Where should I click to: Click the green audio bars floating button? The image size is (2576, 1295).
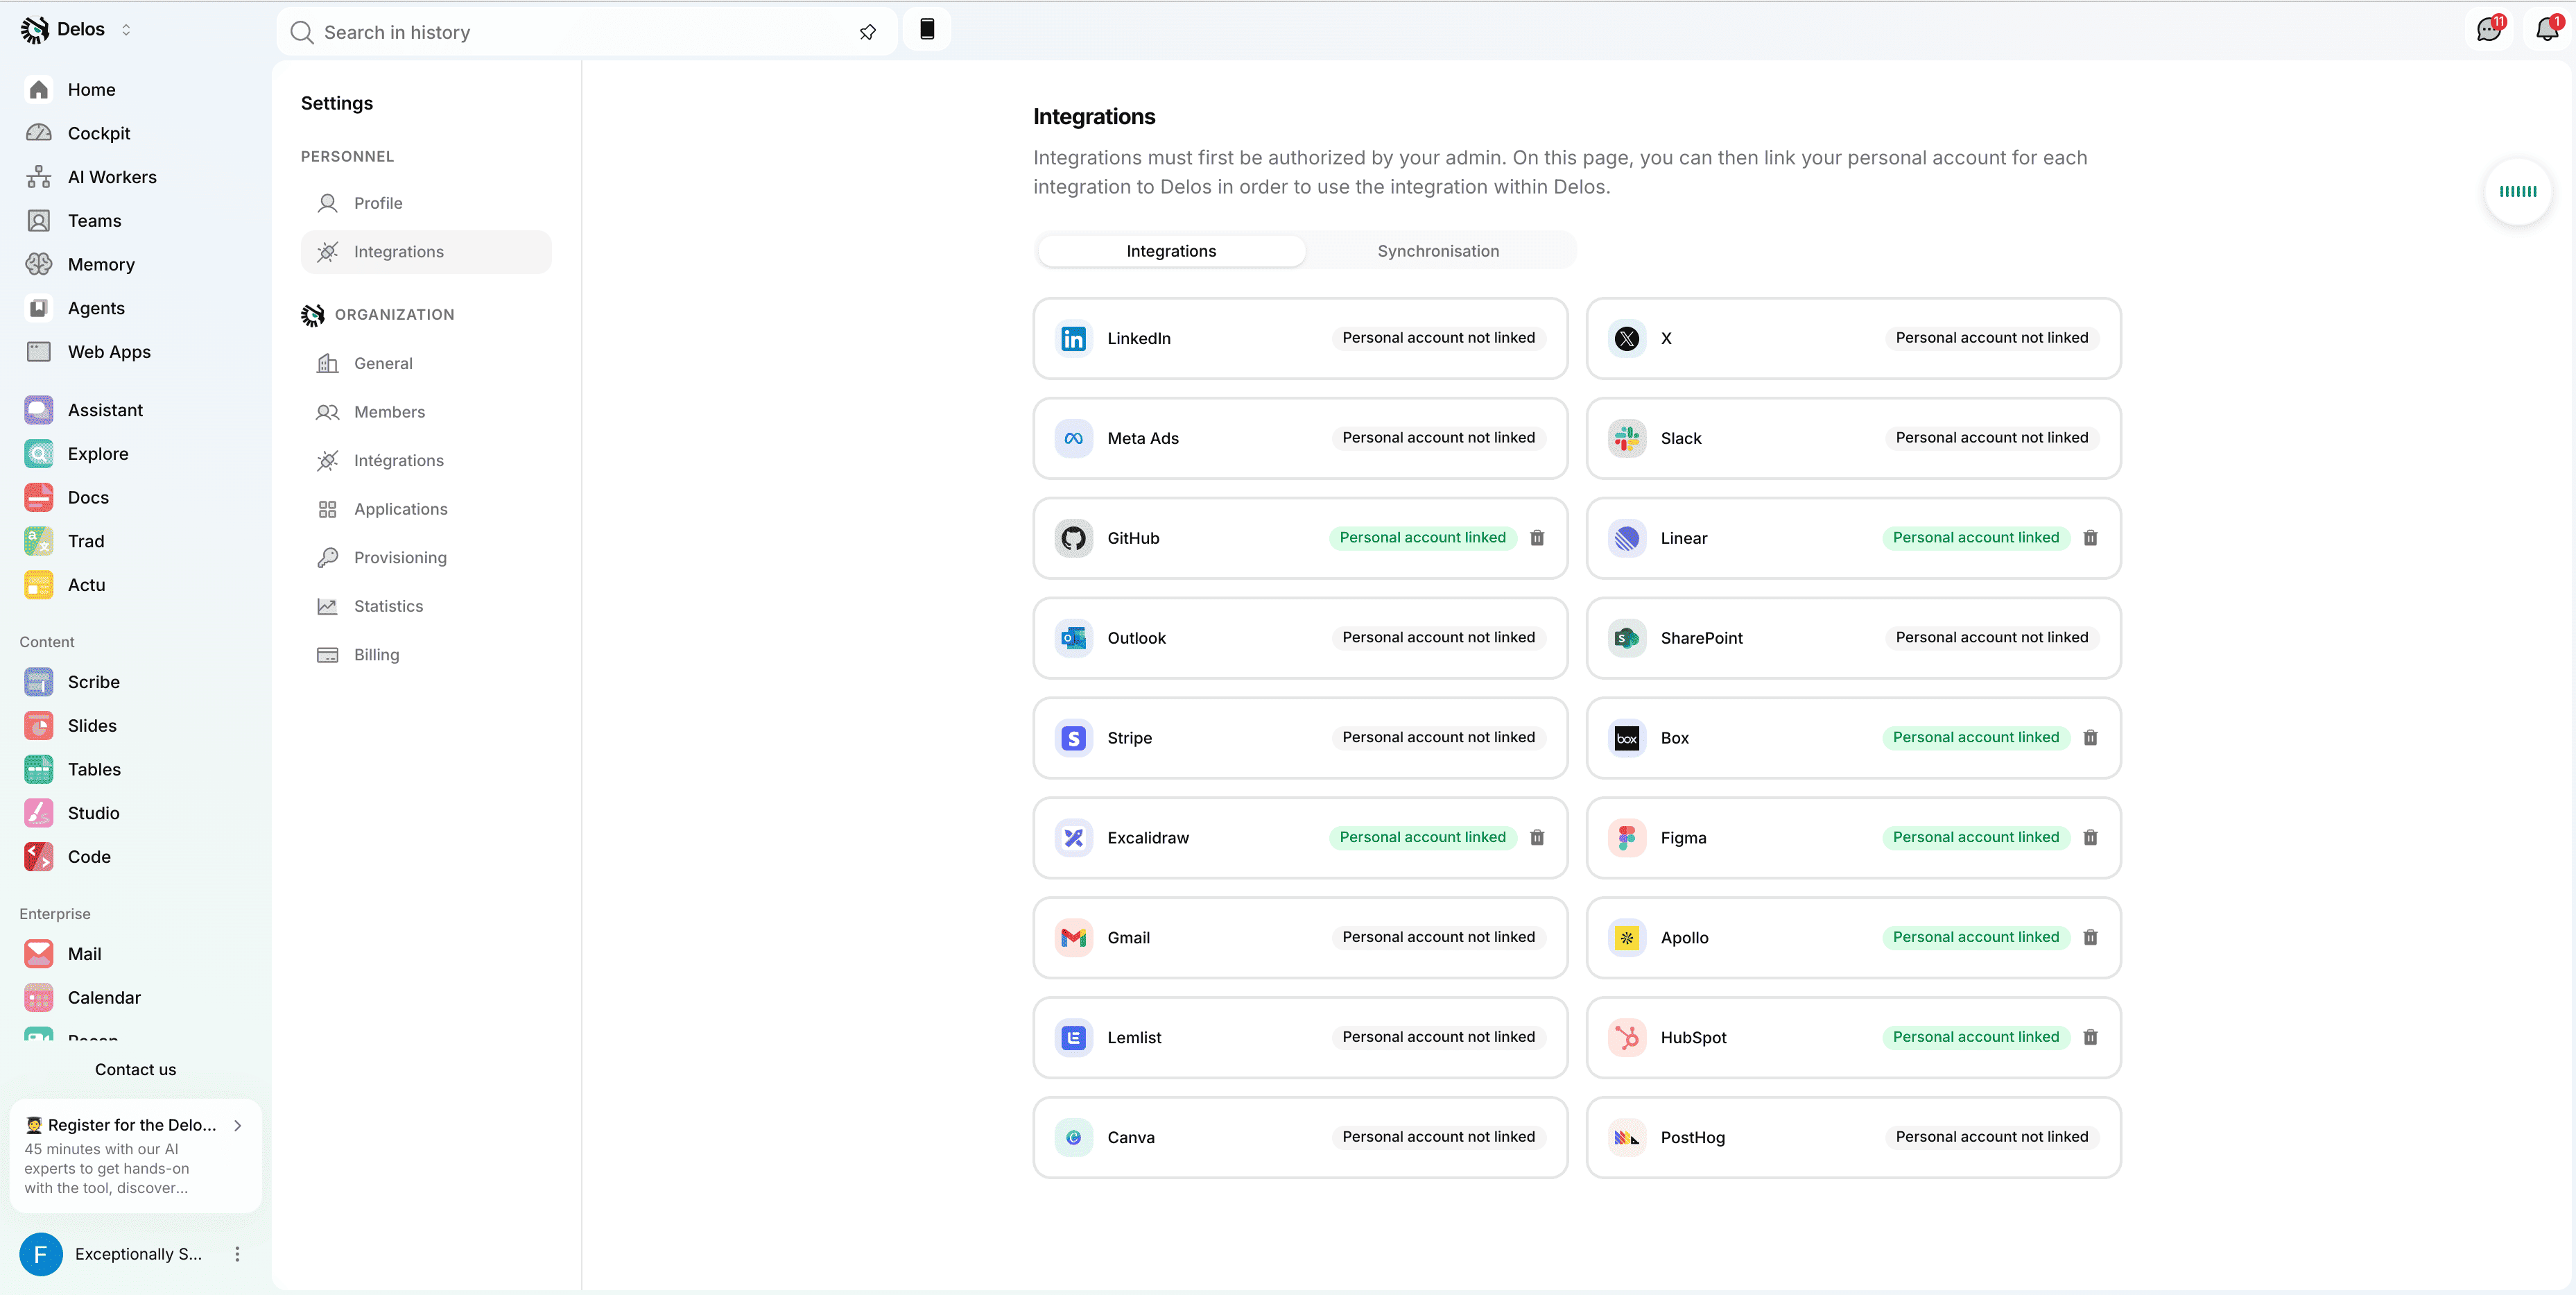(x=2518, y=191)
